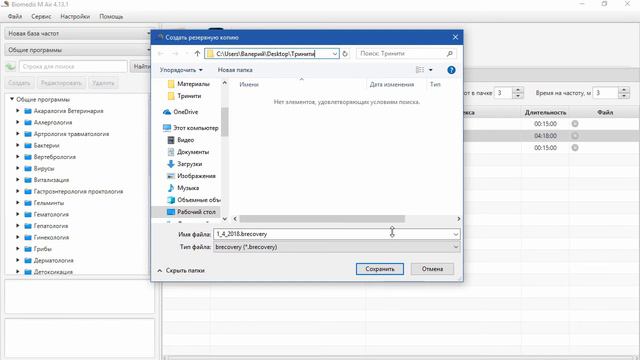
Task: Expand the Аллергология tree node
Action: click(x=18, y=122)
